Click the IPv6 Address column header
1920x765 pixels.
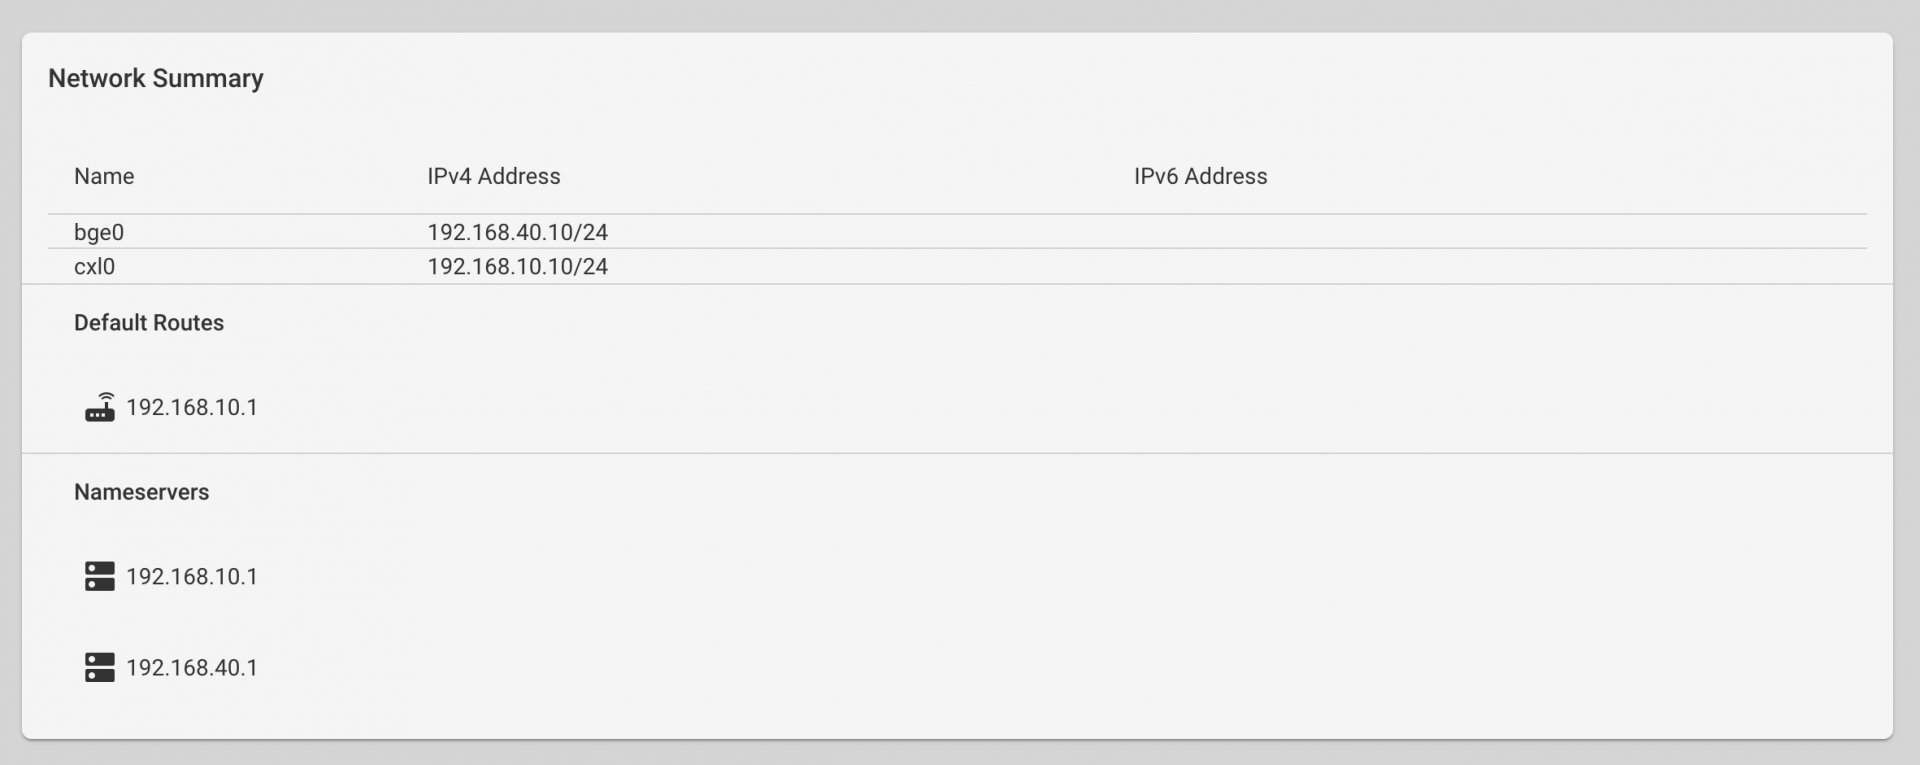(x=1201, y=176)
